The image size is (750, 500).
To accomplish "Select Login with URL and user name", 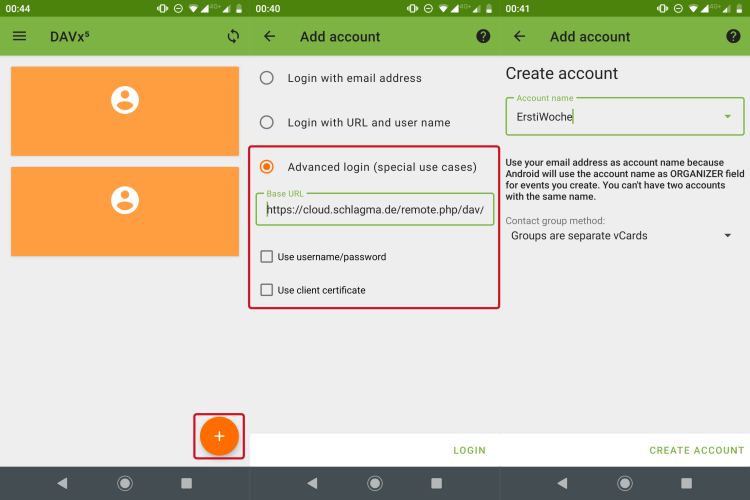I will pos(355,122).
